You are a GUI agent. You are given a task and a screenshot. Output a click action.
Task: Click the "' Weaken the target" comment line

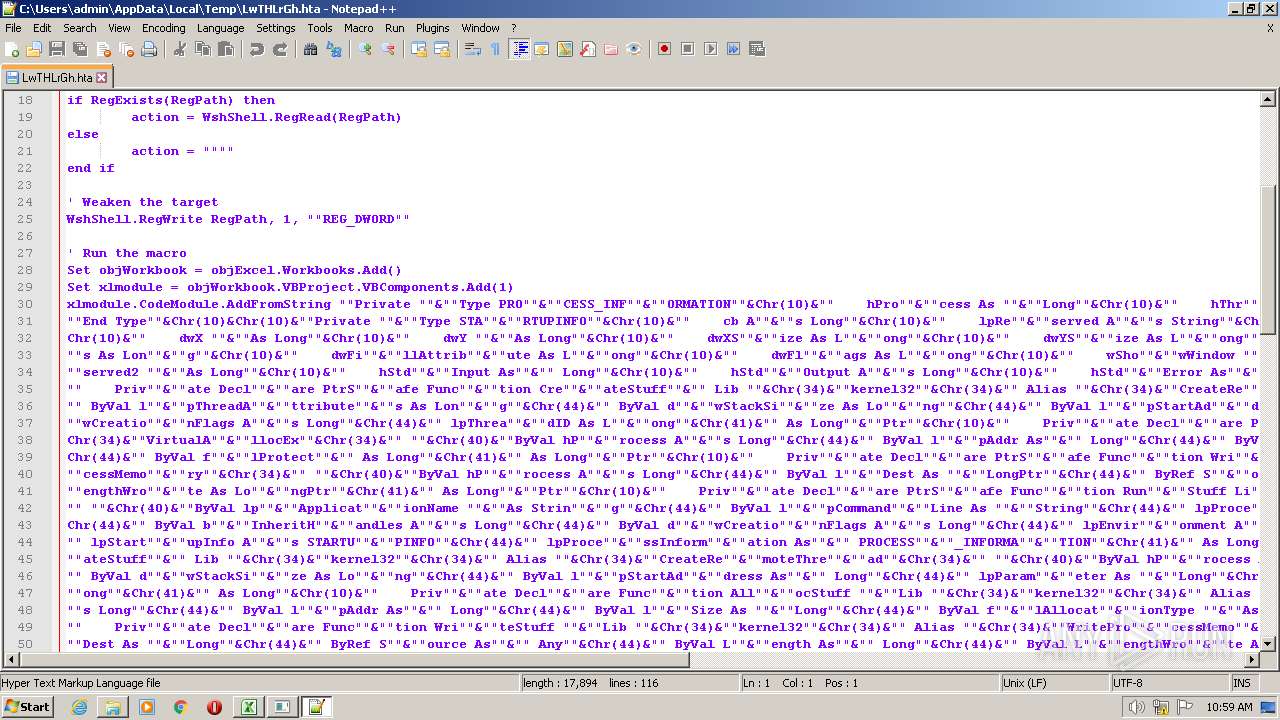tap(142, 202)
